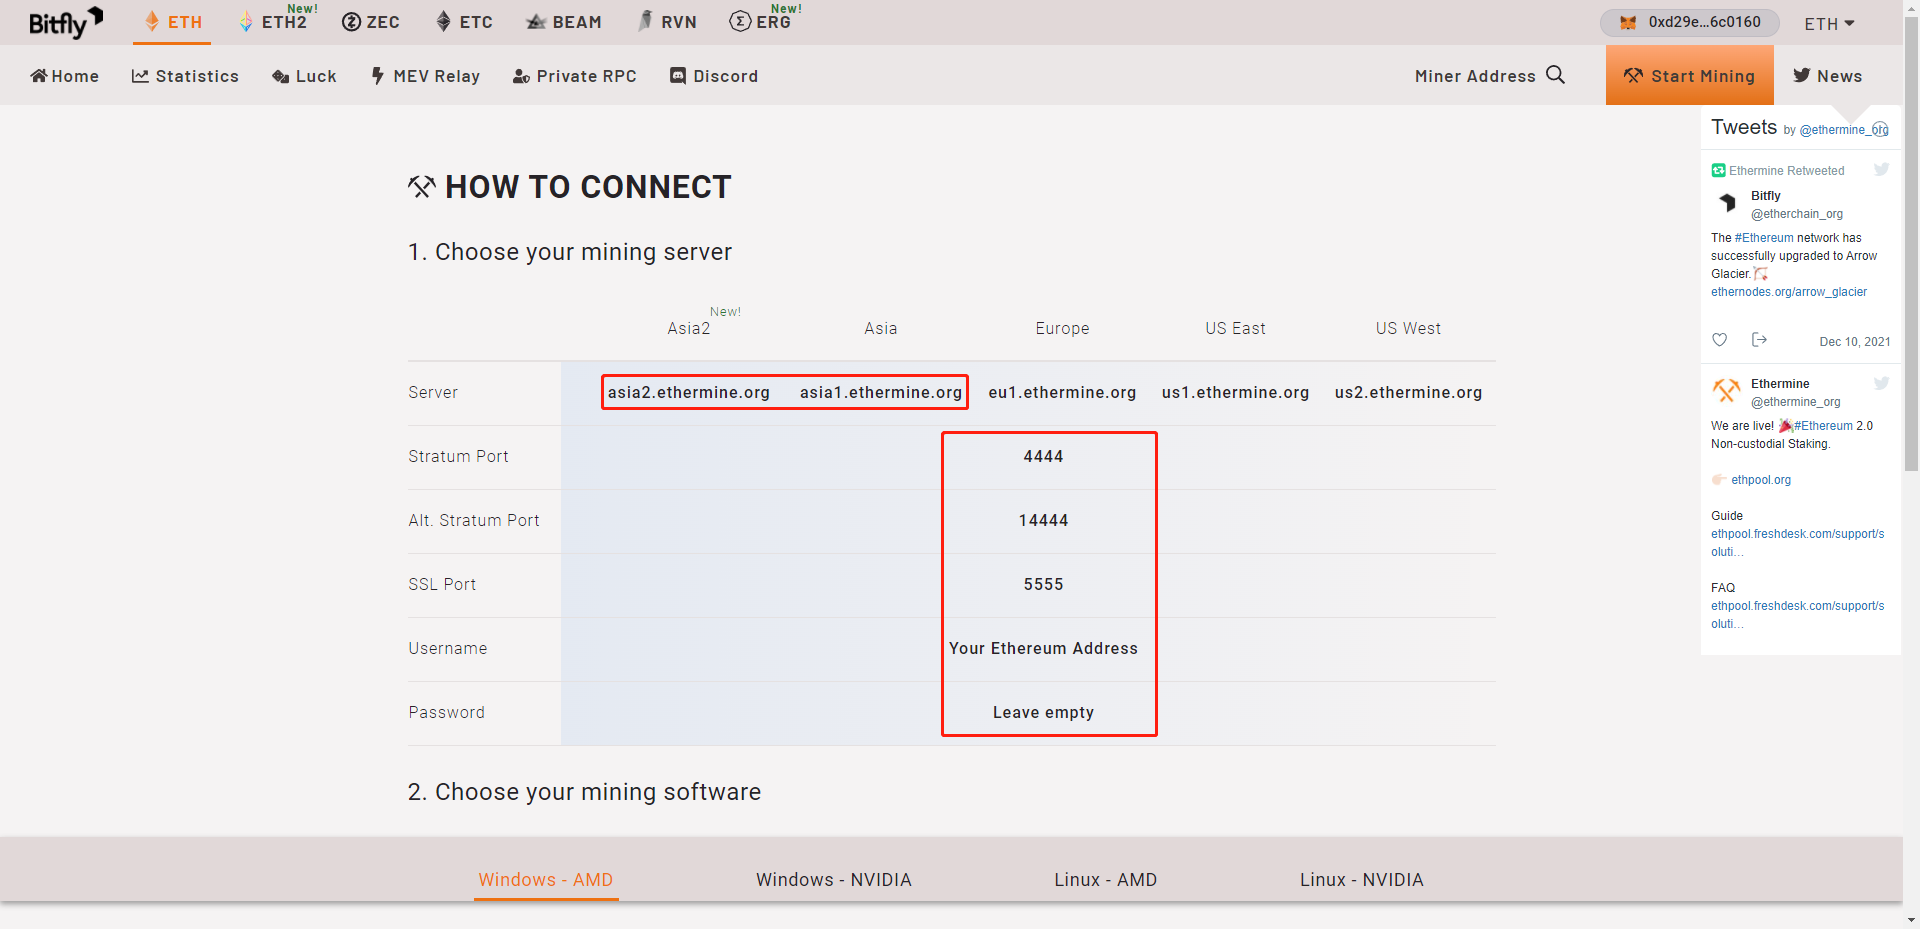Viewport: 1920px width, 929px height.
Task: Open the Statistics menu item
Action: coord(185,76)
